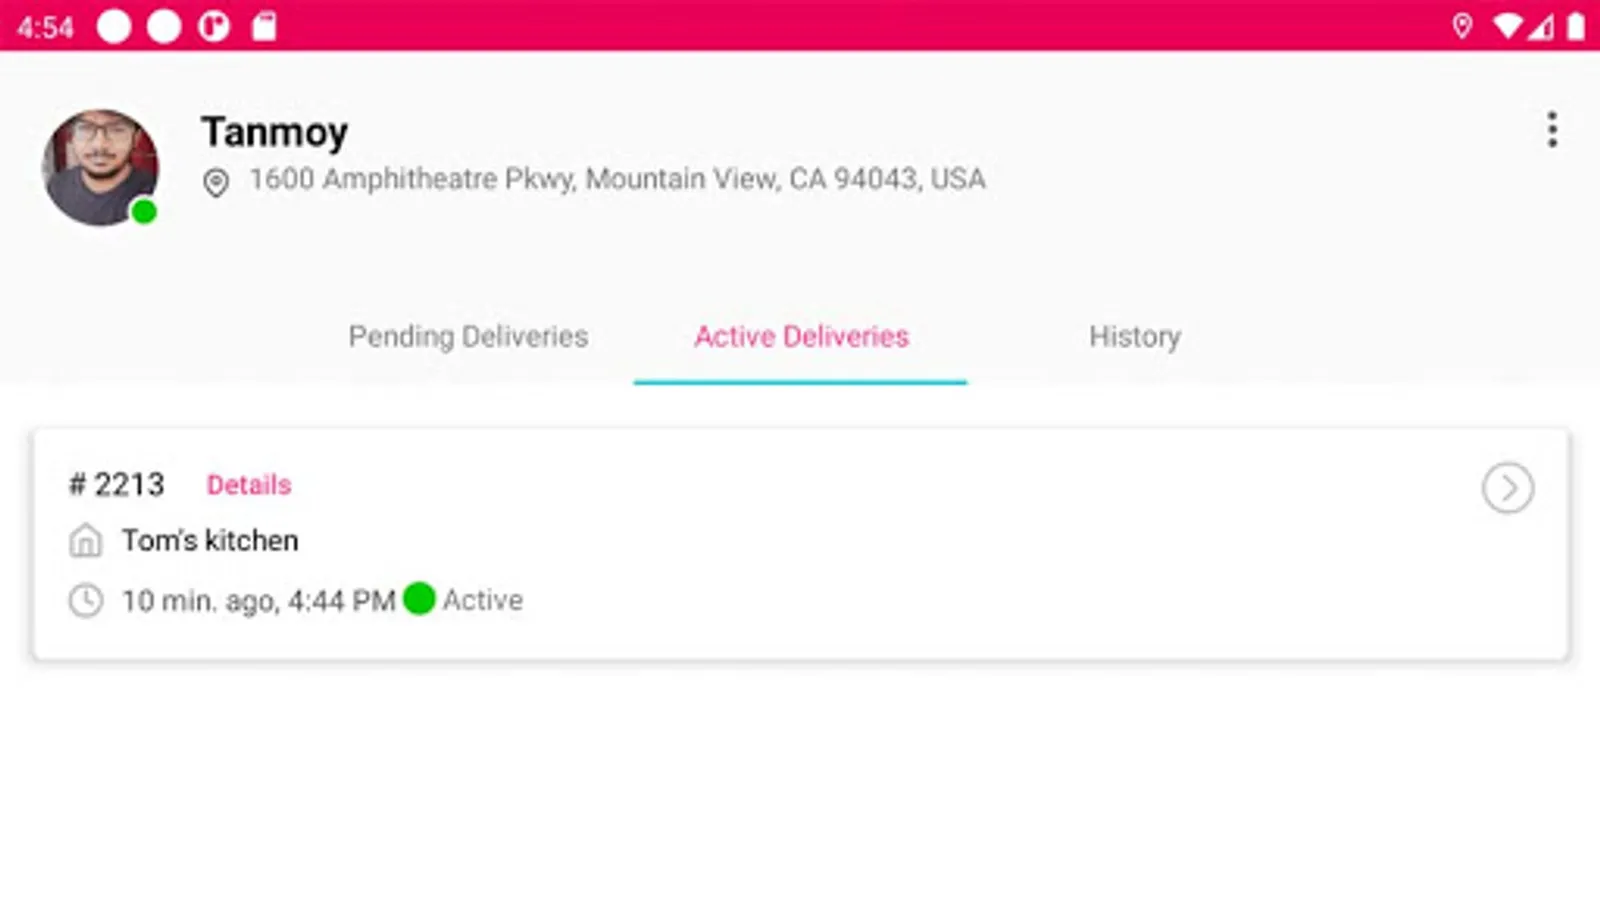
Task: Tap the battery icon in status bar
Action: 1575,26
